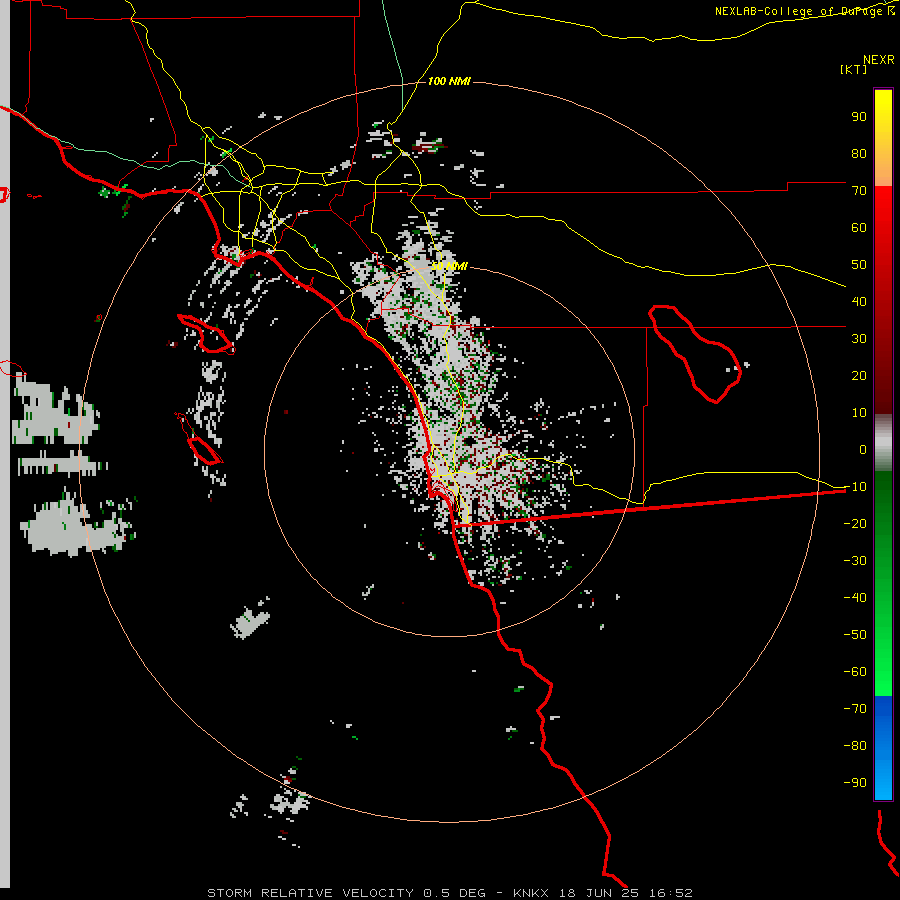Click the -60 value on velocity scale
Viewport: 900px width, 900px height.
pyautogui.click(x=855, y=672)
